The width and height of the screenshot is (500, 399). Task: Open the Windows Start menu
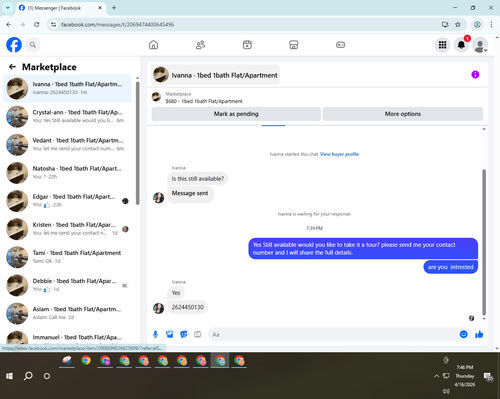click(9, 376)
